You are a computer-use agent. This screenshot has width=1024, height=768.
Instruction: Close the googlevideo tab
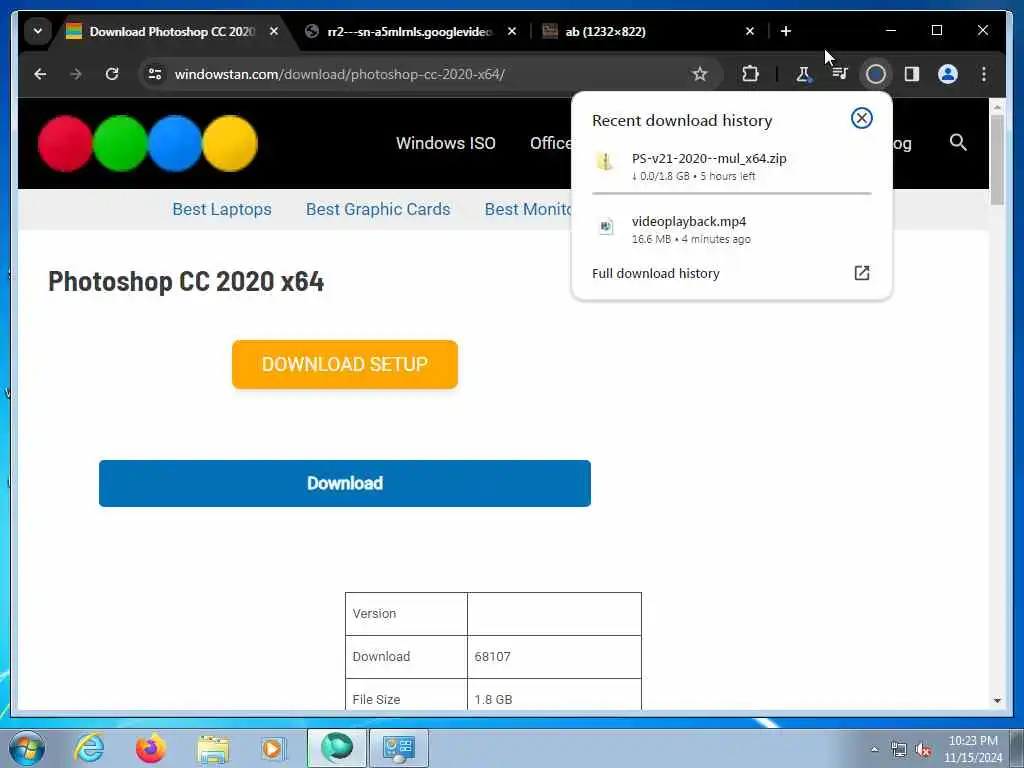click(x=512, y=31)
